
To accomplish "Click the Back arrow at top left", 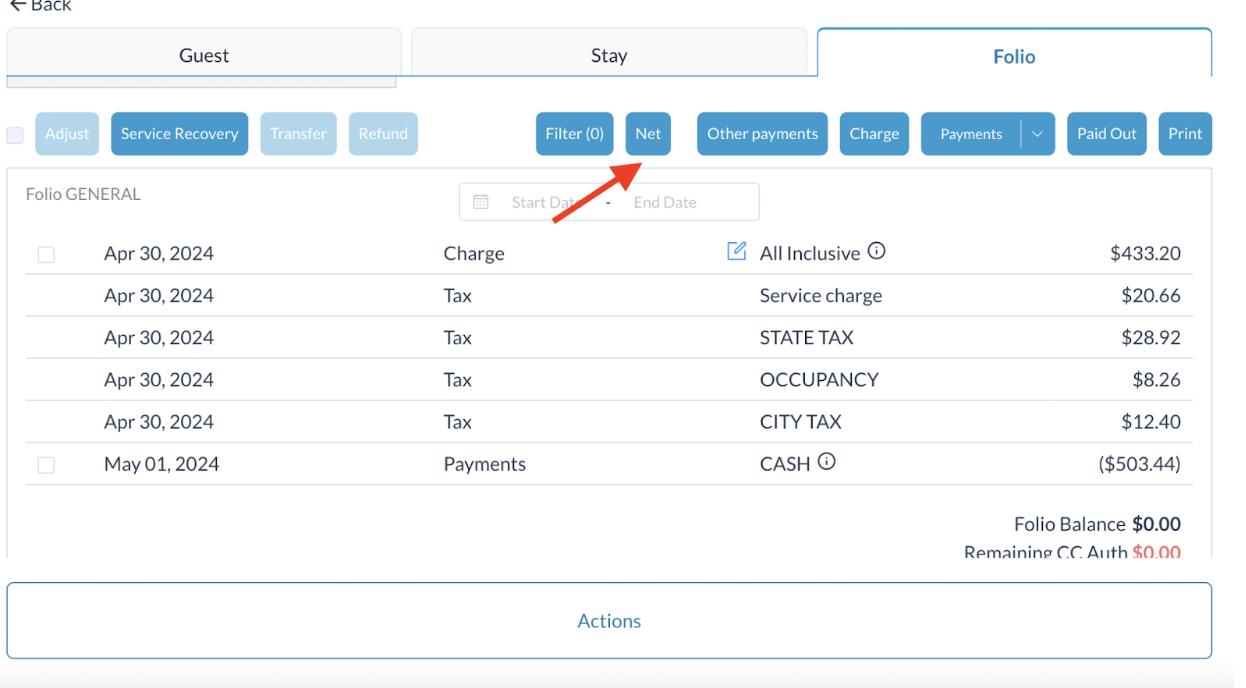I will [18, 6].
